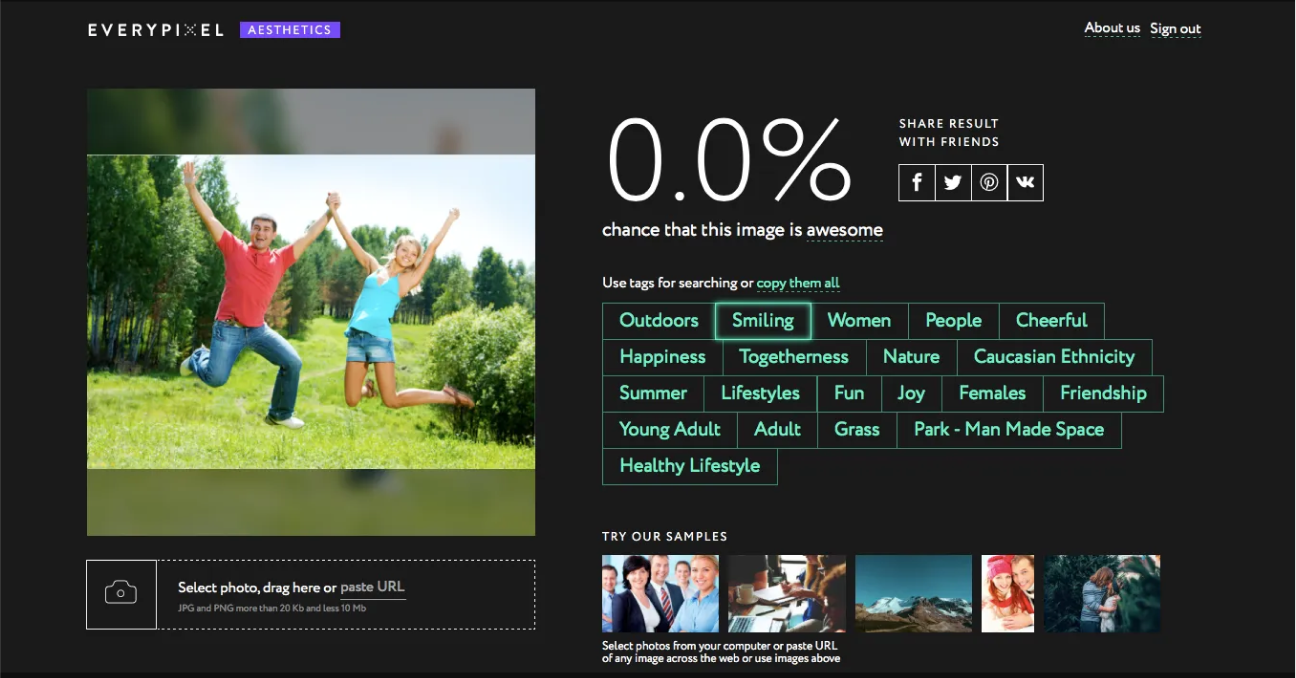Click the 'Select photo, drag here' dropzone
This screenshot has width=1296, height=678.
[311, 594]
